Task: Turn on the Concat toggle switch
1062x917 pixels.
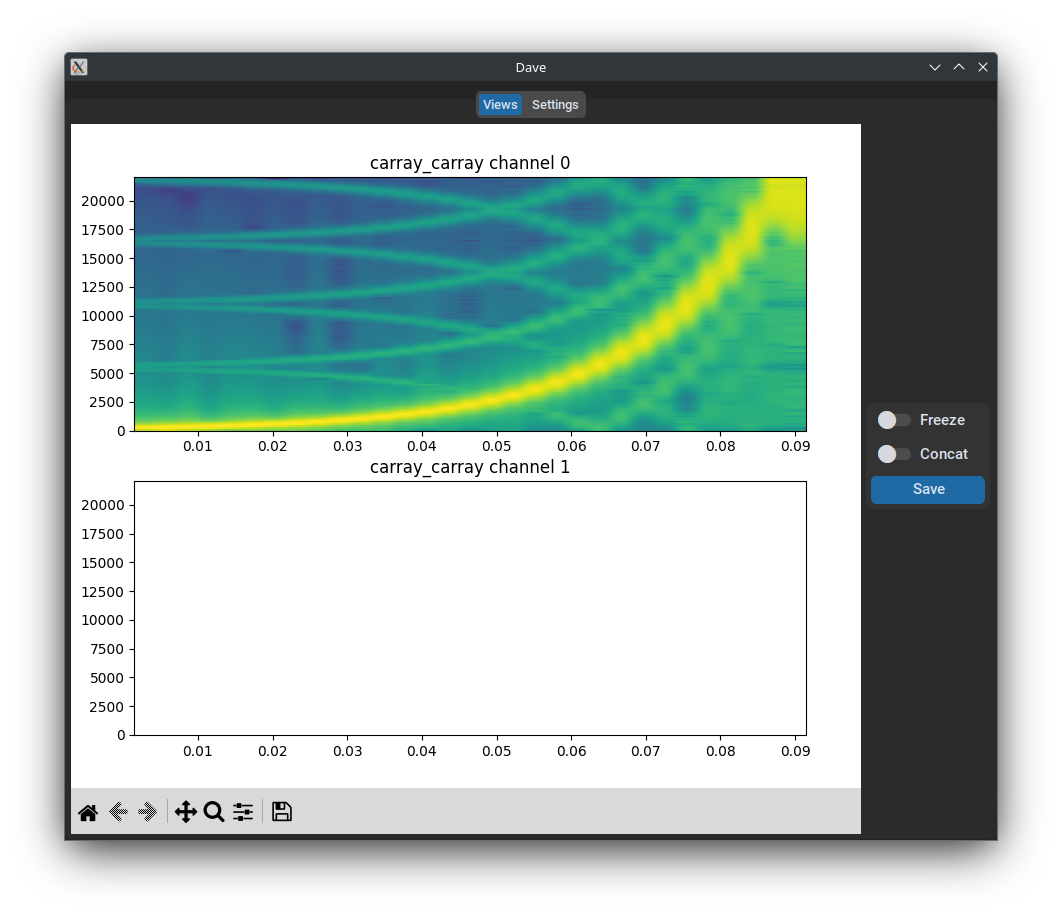Action: click(x=893, y=454)
